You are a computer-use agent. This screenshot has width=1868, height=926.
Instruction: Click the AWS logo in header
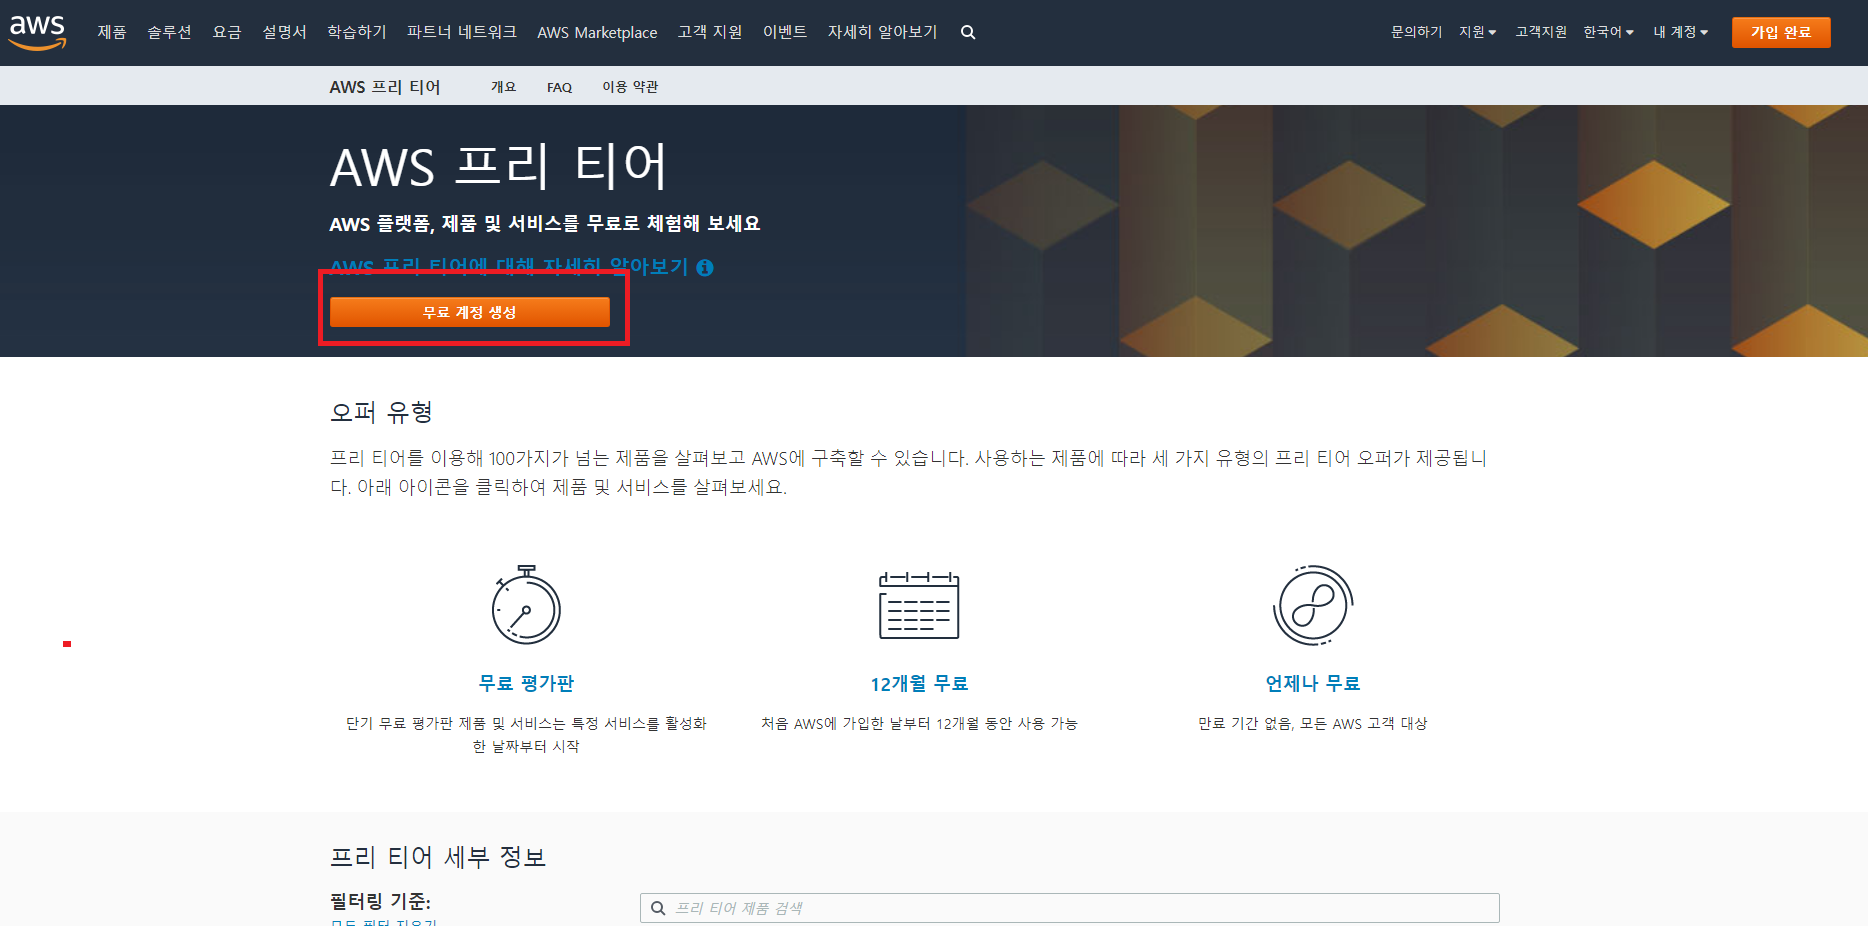pos(37,31)
